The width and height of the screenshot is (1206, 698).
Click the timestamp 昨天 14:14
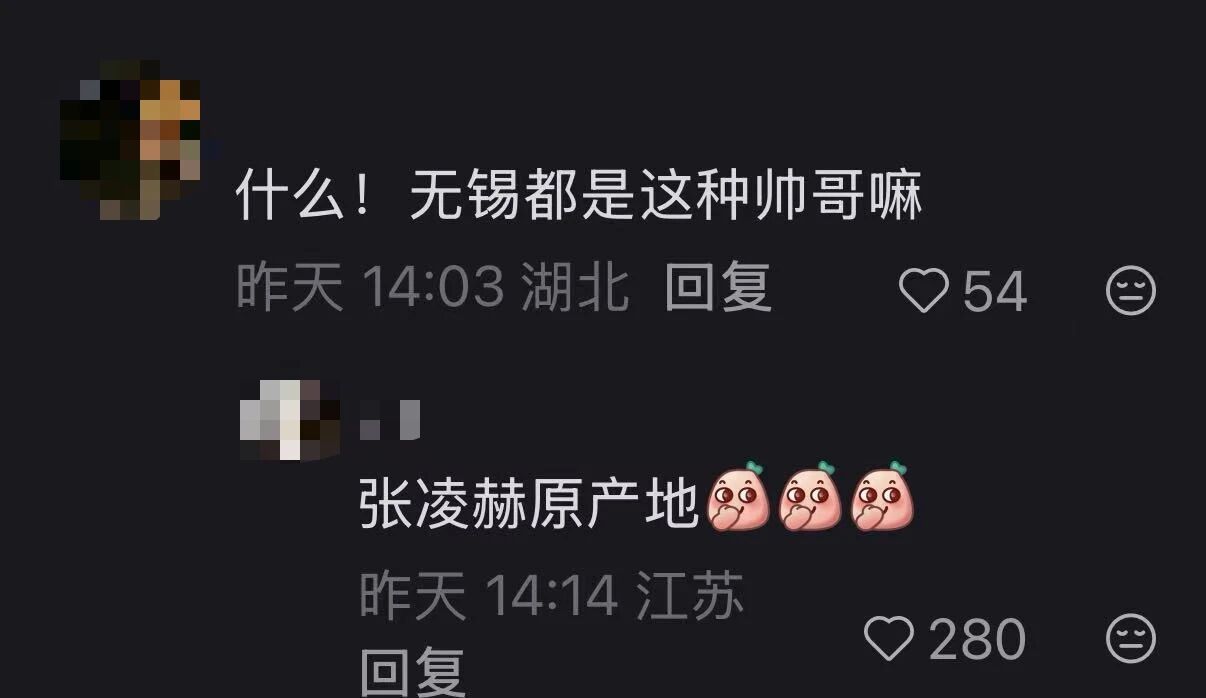488,597
